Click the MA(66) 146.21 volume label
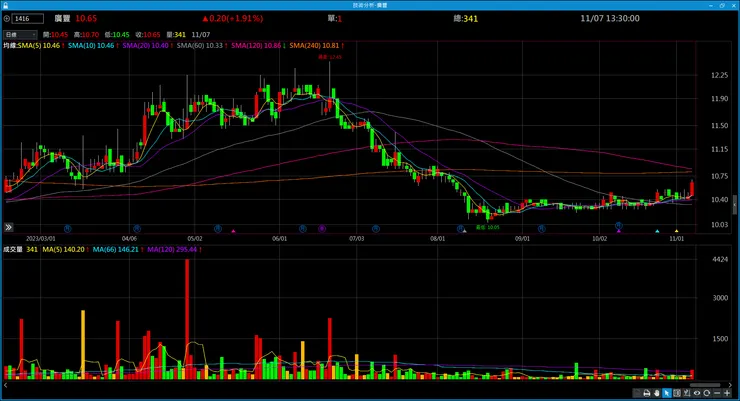 coord(116,249)
